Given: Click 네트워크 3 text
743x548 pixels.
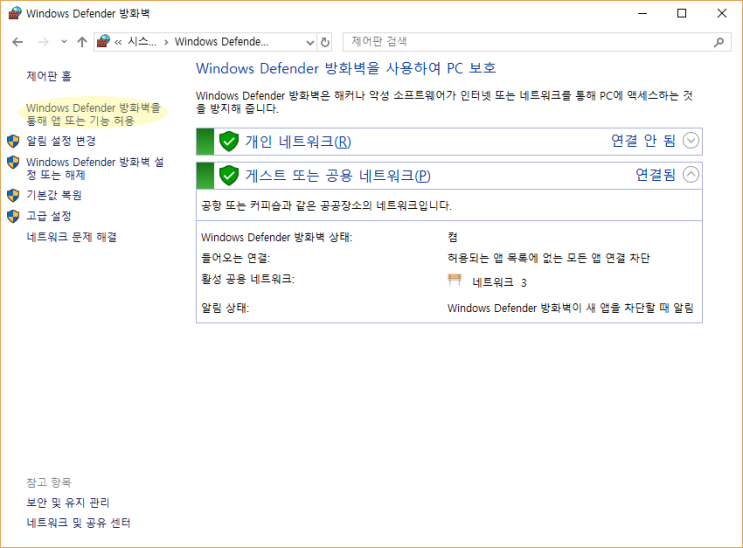Looking at the screenshot, I should (499, 283).
